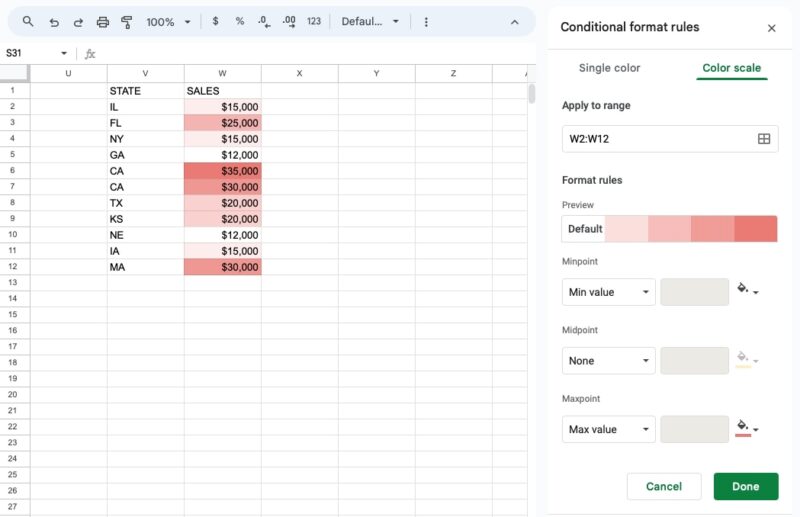Collapse the toolbar with the up chevron
Viewport: 800px width, 517px height.
point(514,22)
